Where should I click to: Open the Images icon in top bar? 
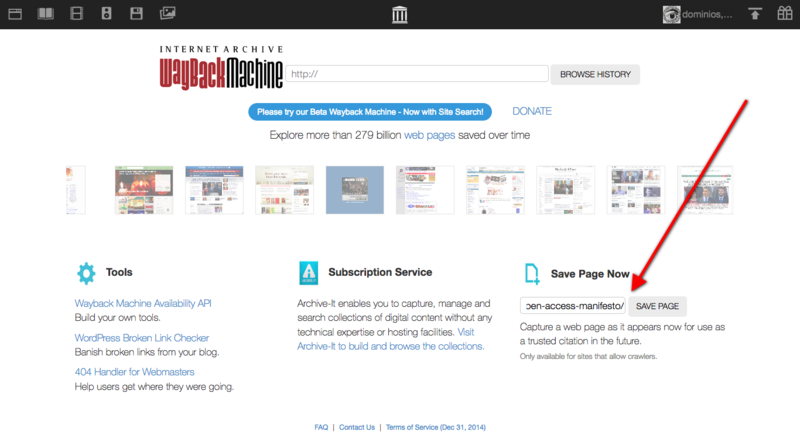pyautogui.click(x=167, y=13)
